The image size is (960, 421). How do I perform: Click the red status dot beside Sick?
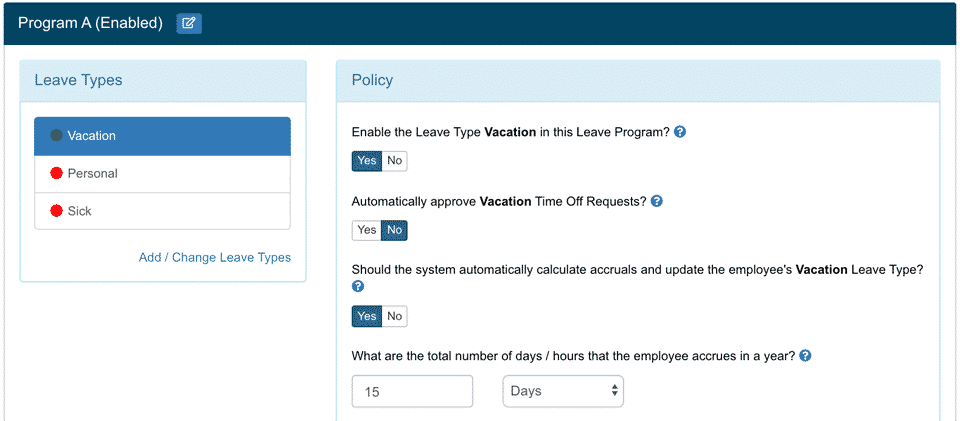(56, 212)
